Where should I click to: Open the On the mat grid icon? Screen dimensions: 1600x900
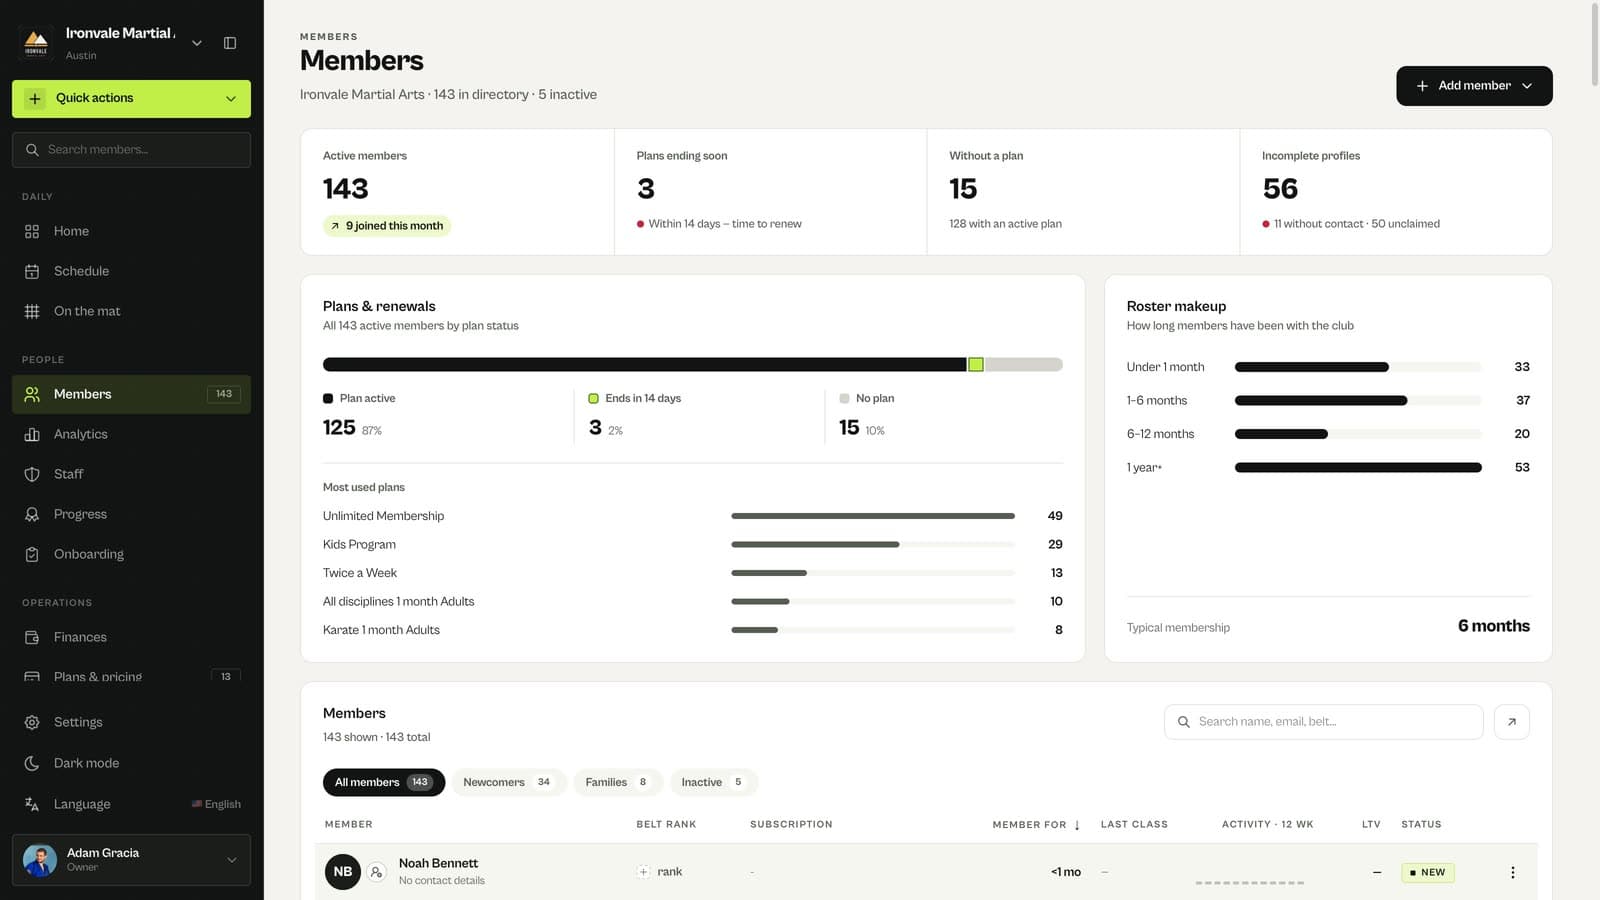pos(32,311)
